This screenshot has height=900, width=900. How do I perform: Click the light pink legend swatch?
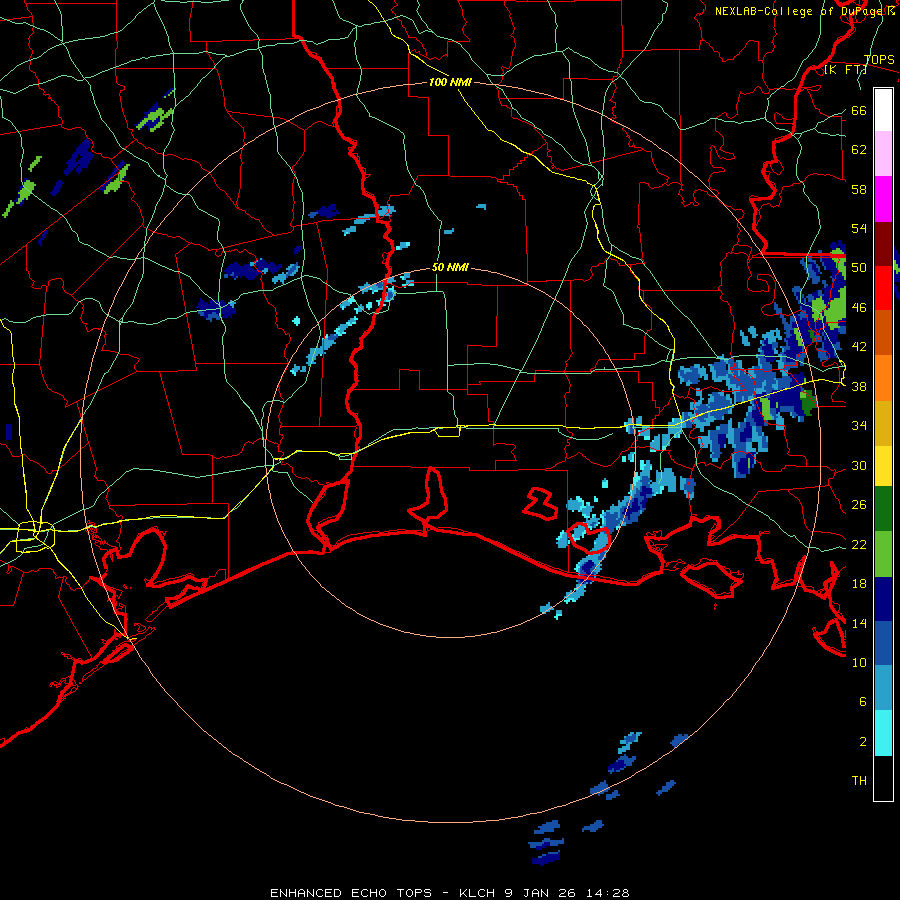point(883,153)
